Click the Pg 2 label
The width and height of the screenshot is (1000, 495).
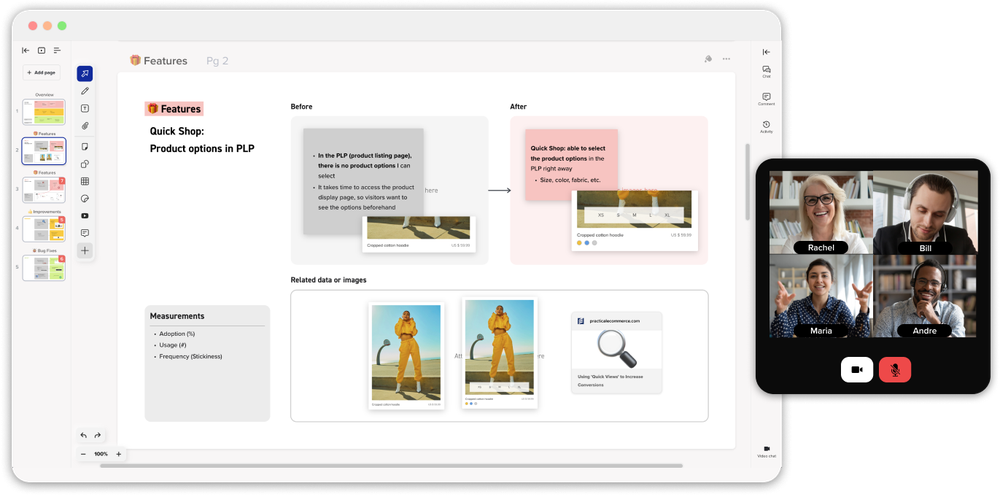[217, 61]
